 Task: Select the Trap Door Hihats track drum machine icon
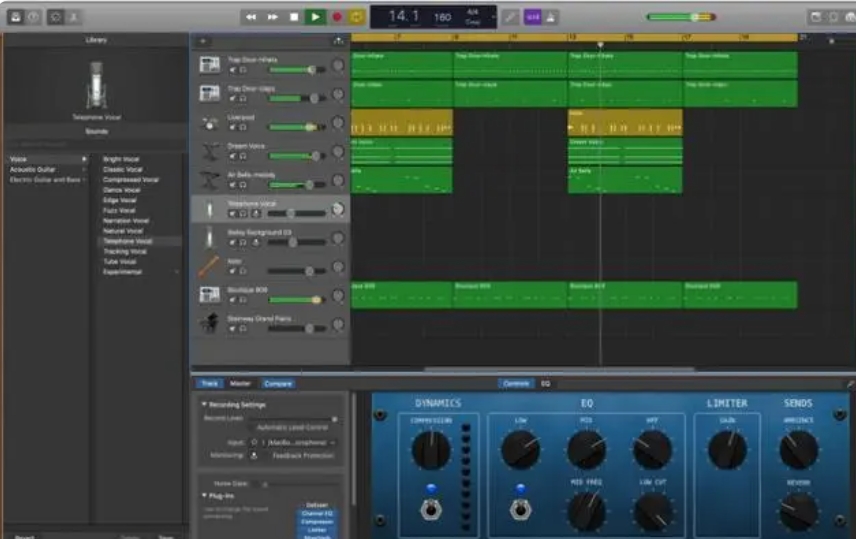coord(210,65)
